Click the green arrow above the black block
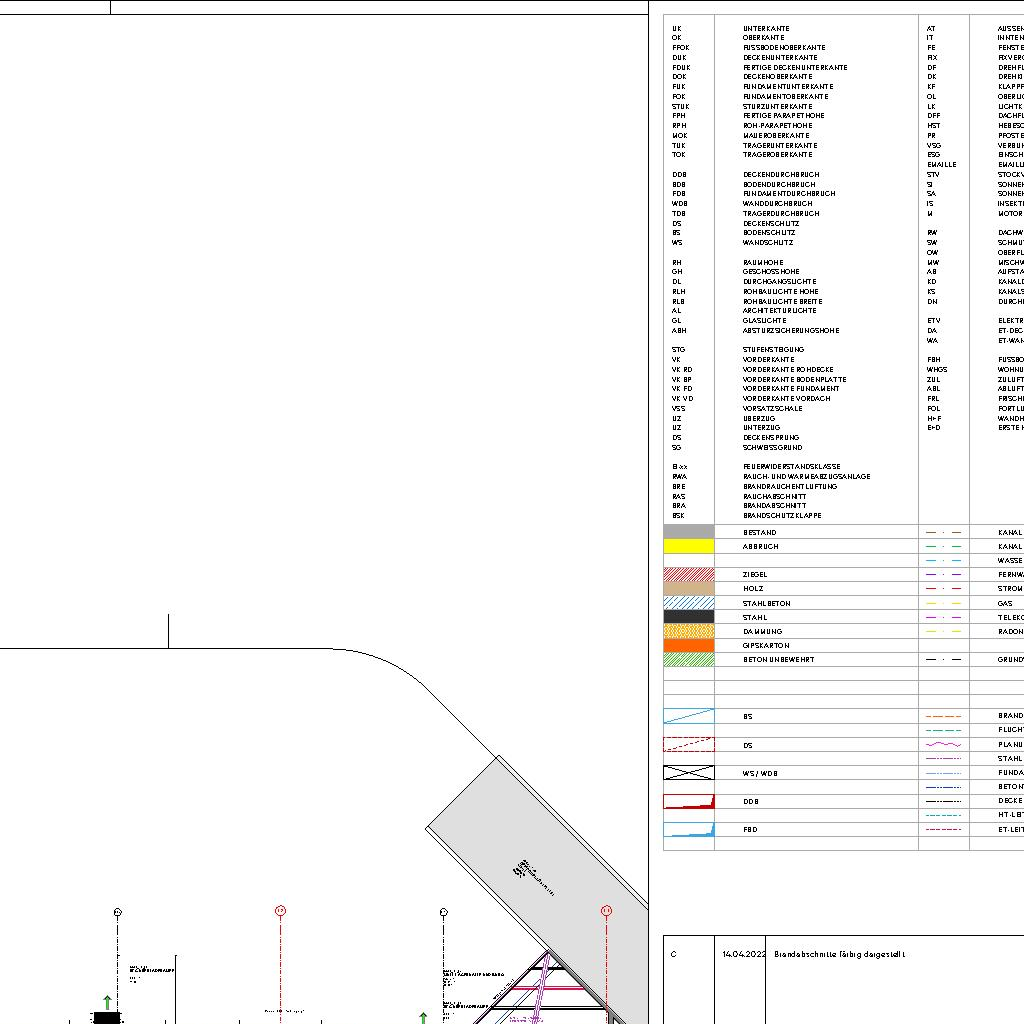The height and width of the screenshot is (1024, 1024). click(x=107, y=1001)
